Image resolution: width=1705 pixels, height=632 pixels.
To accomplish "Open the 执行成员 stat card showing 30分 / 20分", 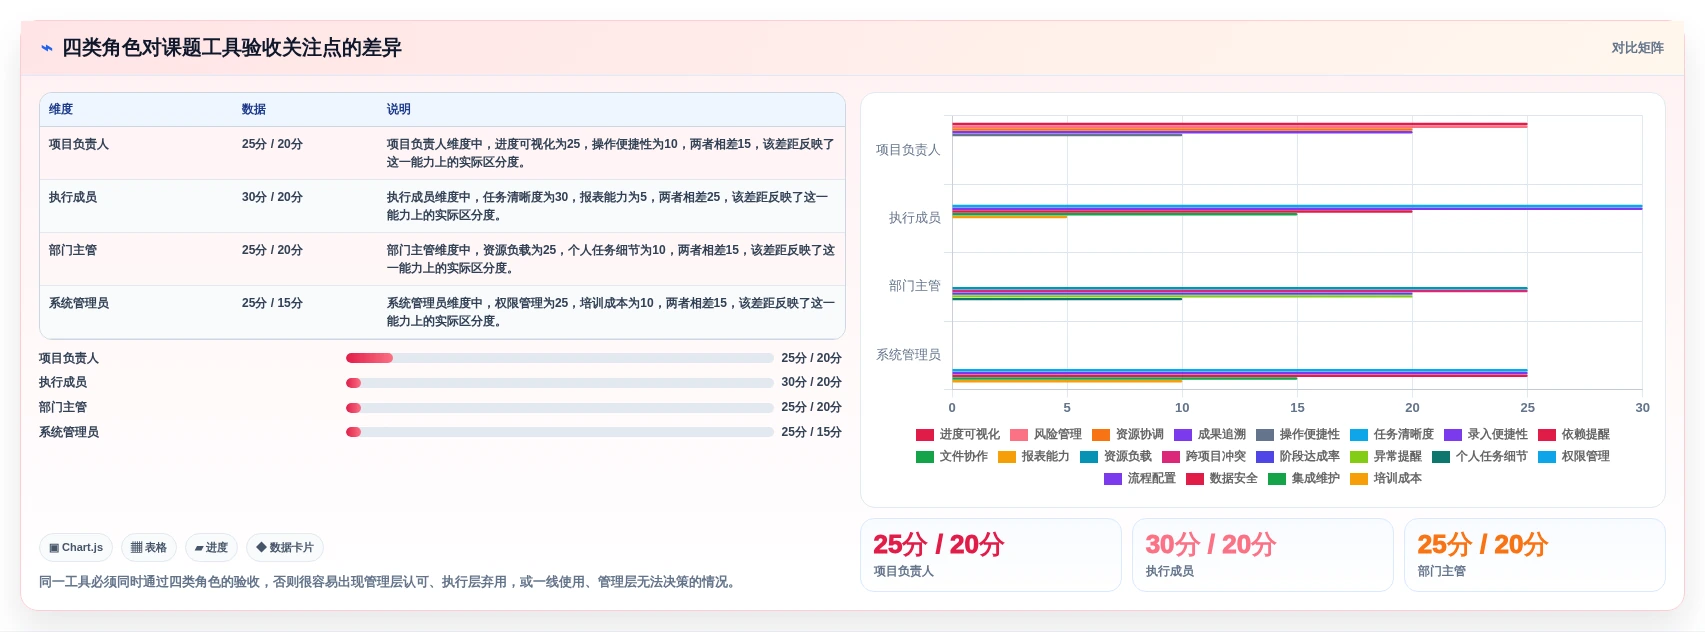I will coord(1263,555).
